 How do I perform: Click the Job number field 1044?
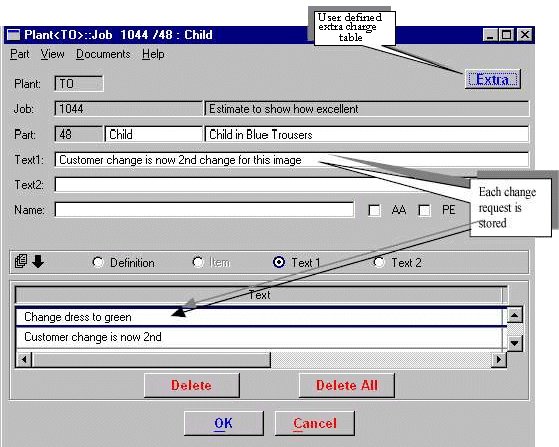point(128,109)
